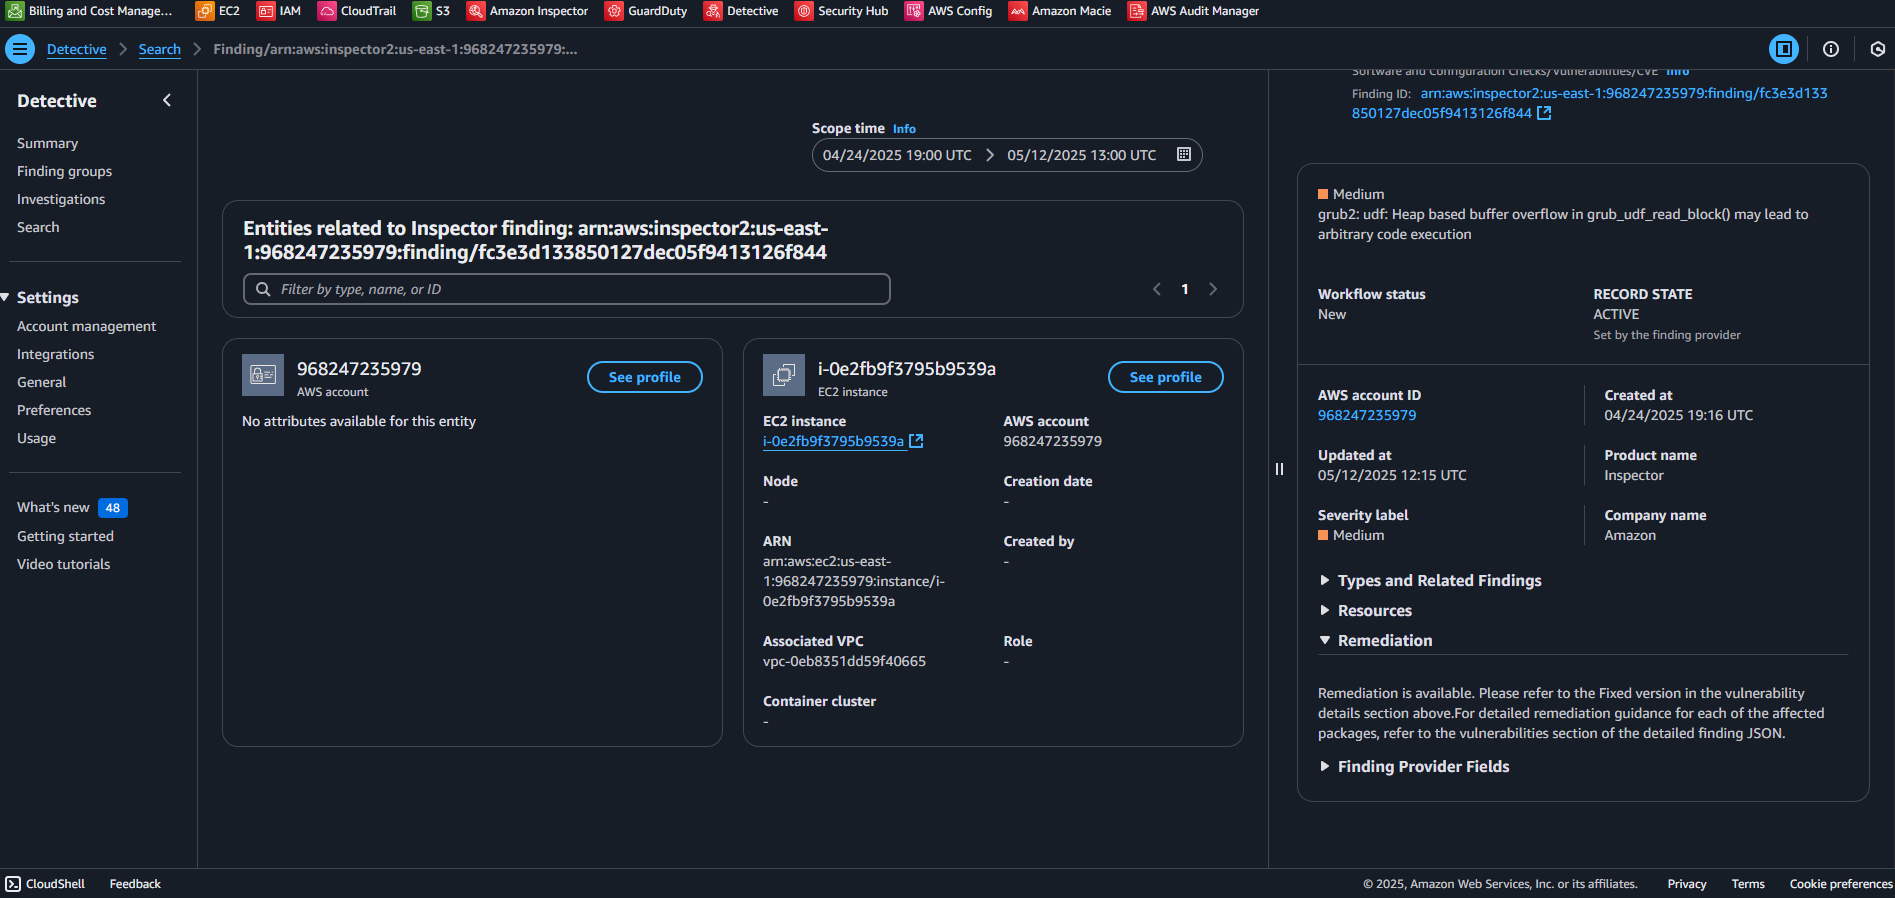Open the GuardDuty service shortcut
Image resolution: width=1895 pixels, height=898 pixels.
pos(646,11)
